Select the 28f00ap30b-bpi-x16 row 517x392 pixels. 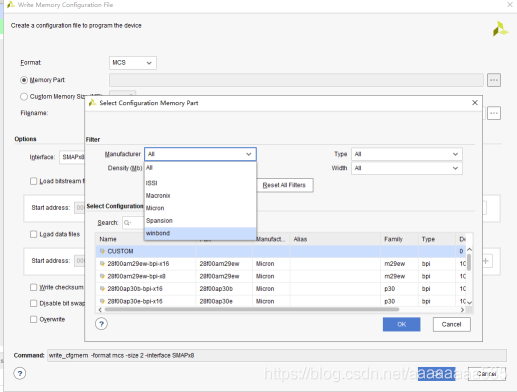pos(281,289)
